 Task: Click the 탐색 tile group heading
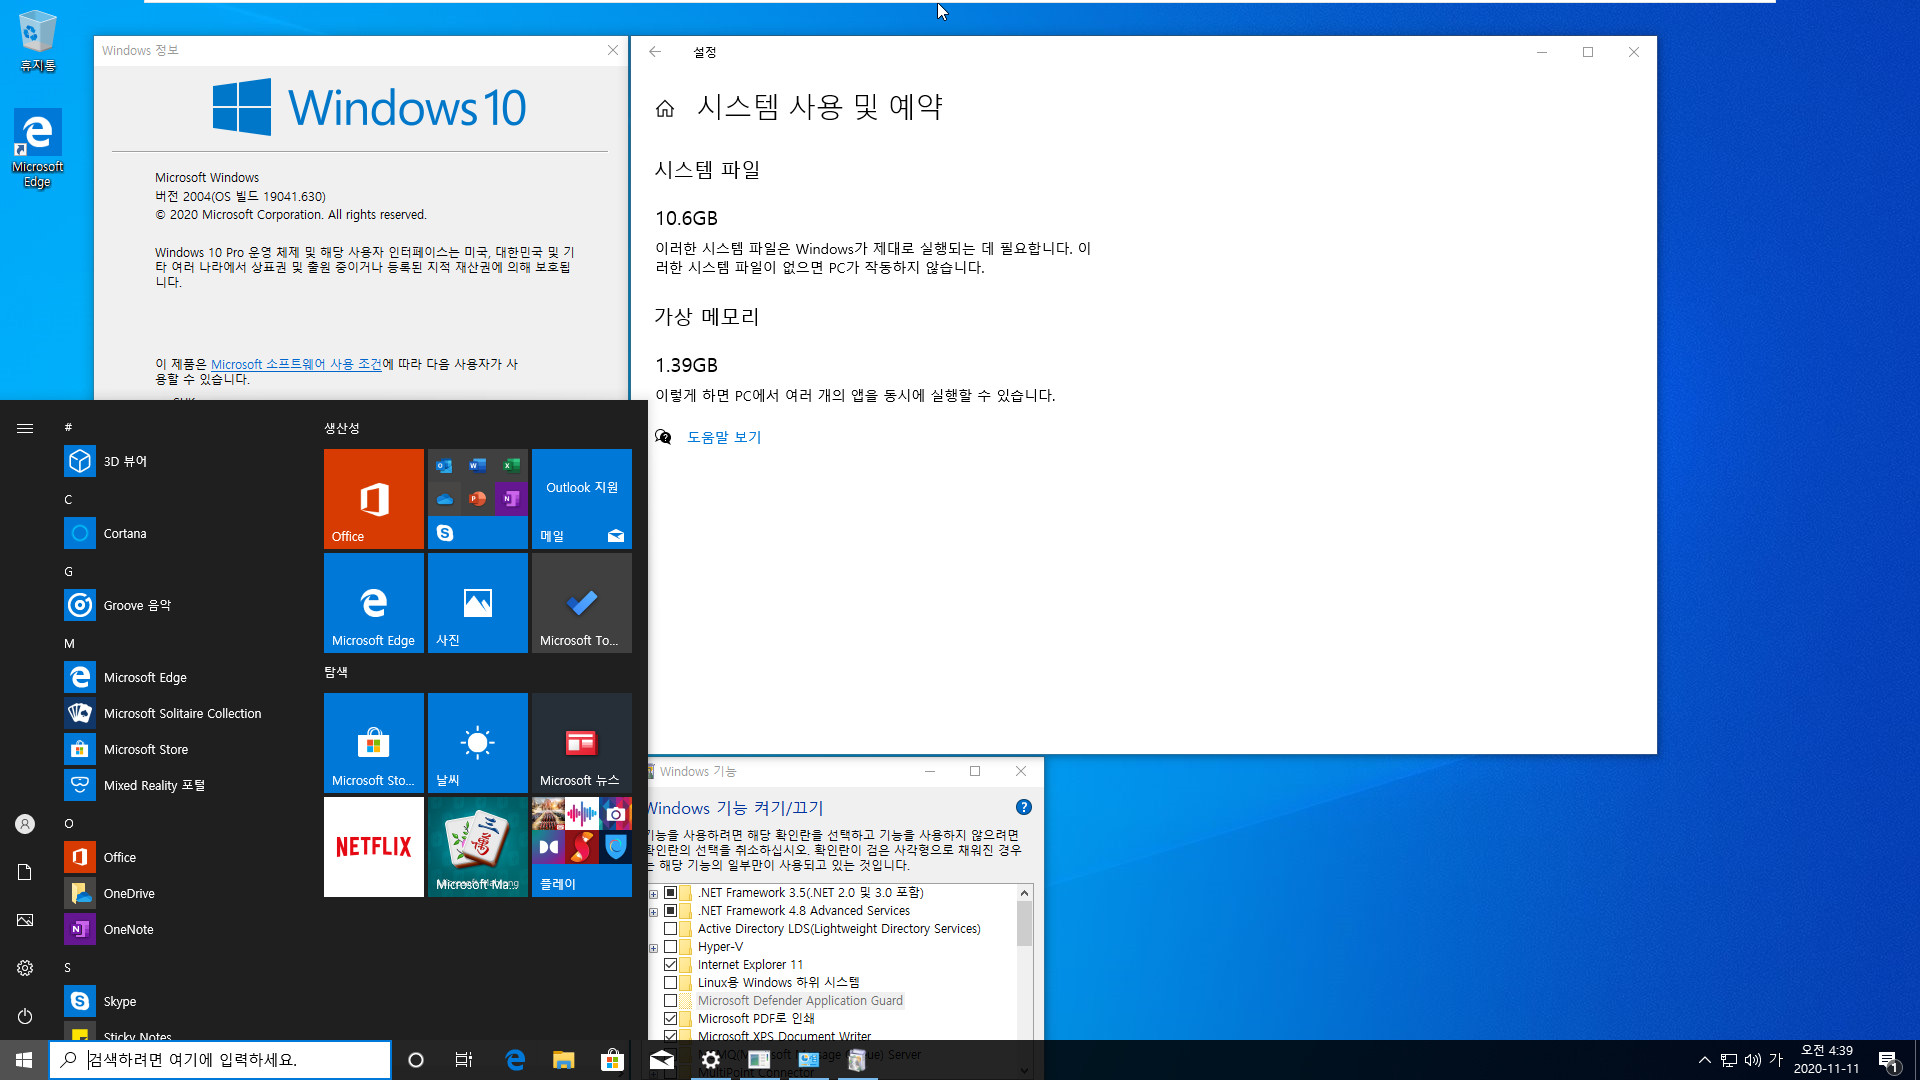pyautogui.click(x=336, y=672)
